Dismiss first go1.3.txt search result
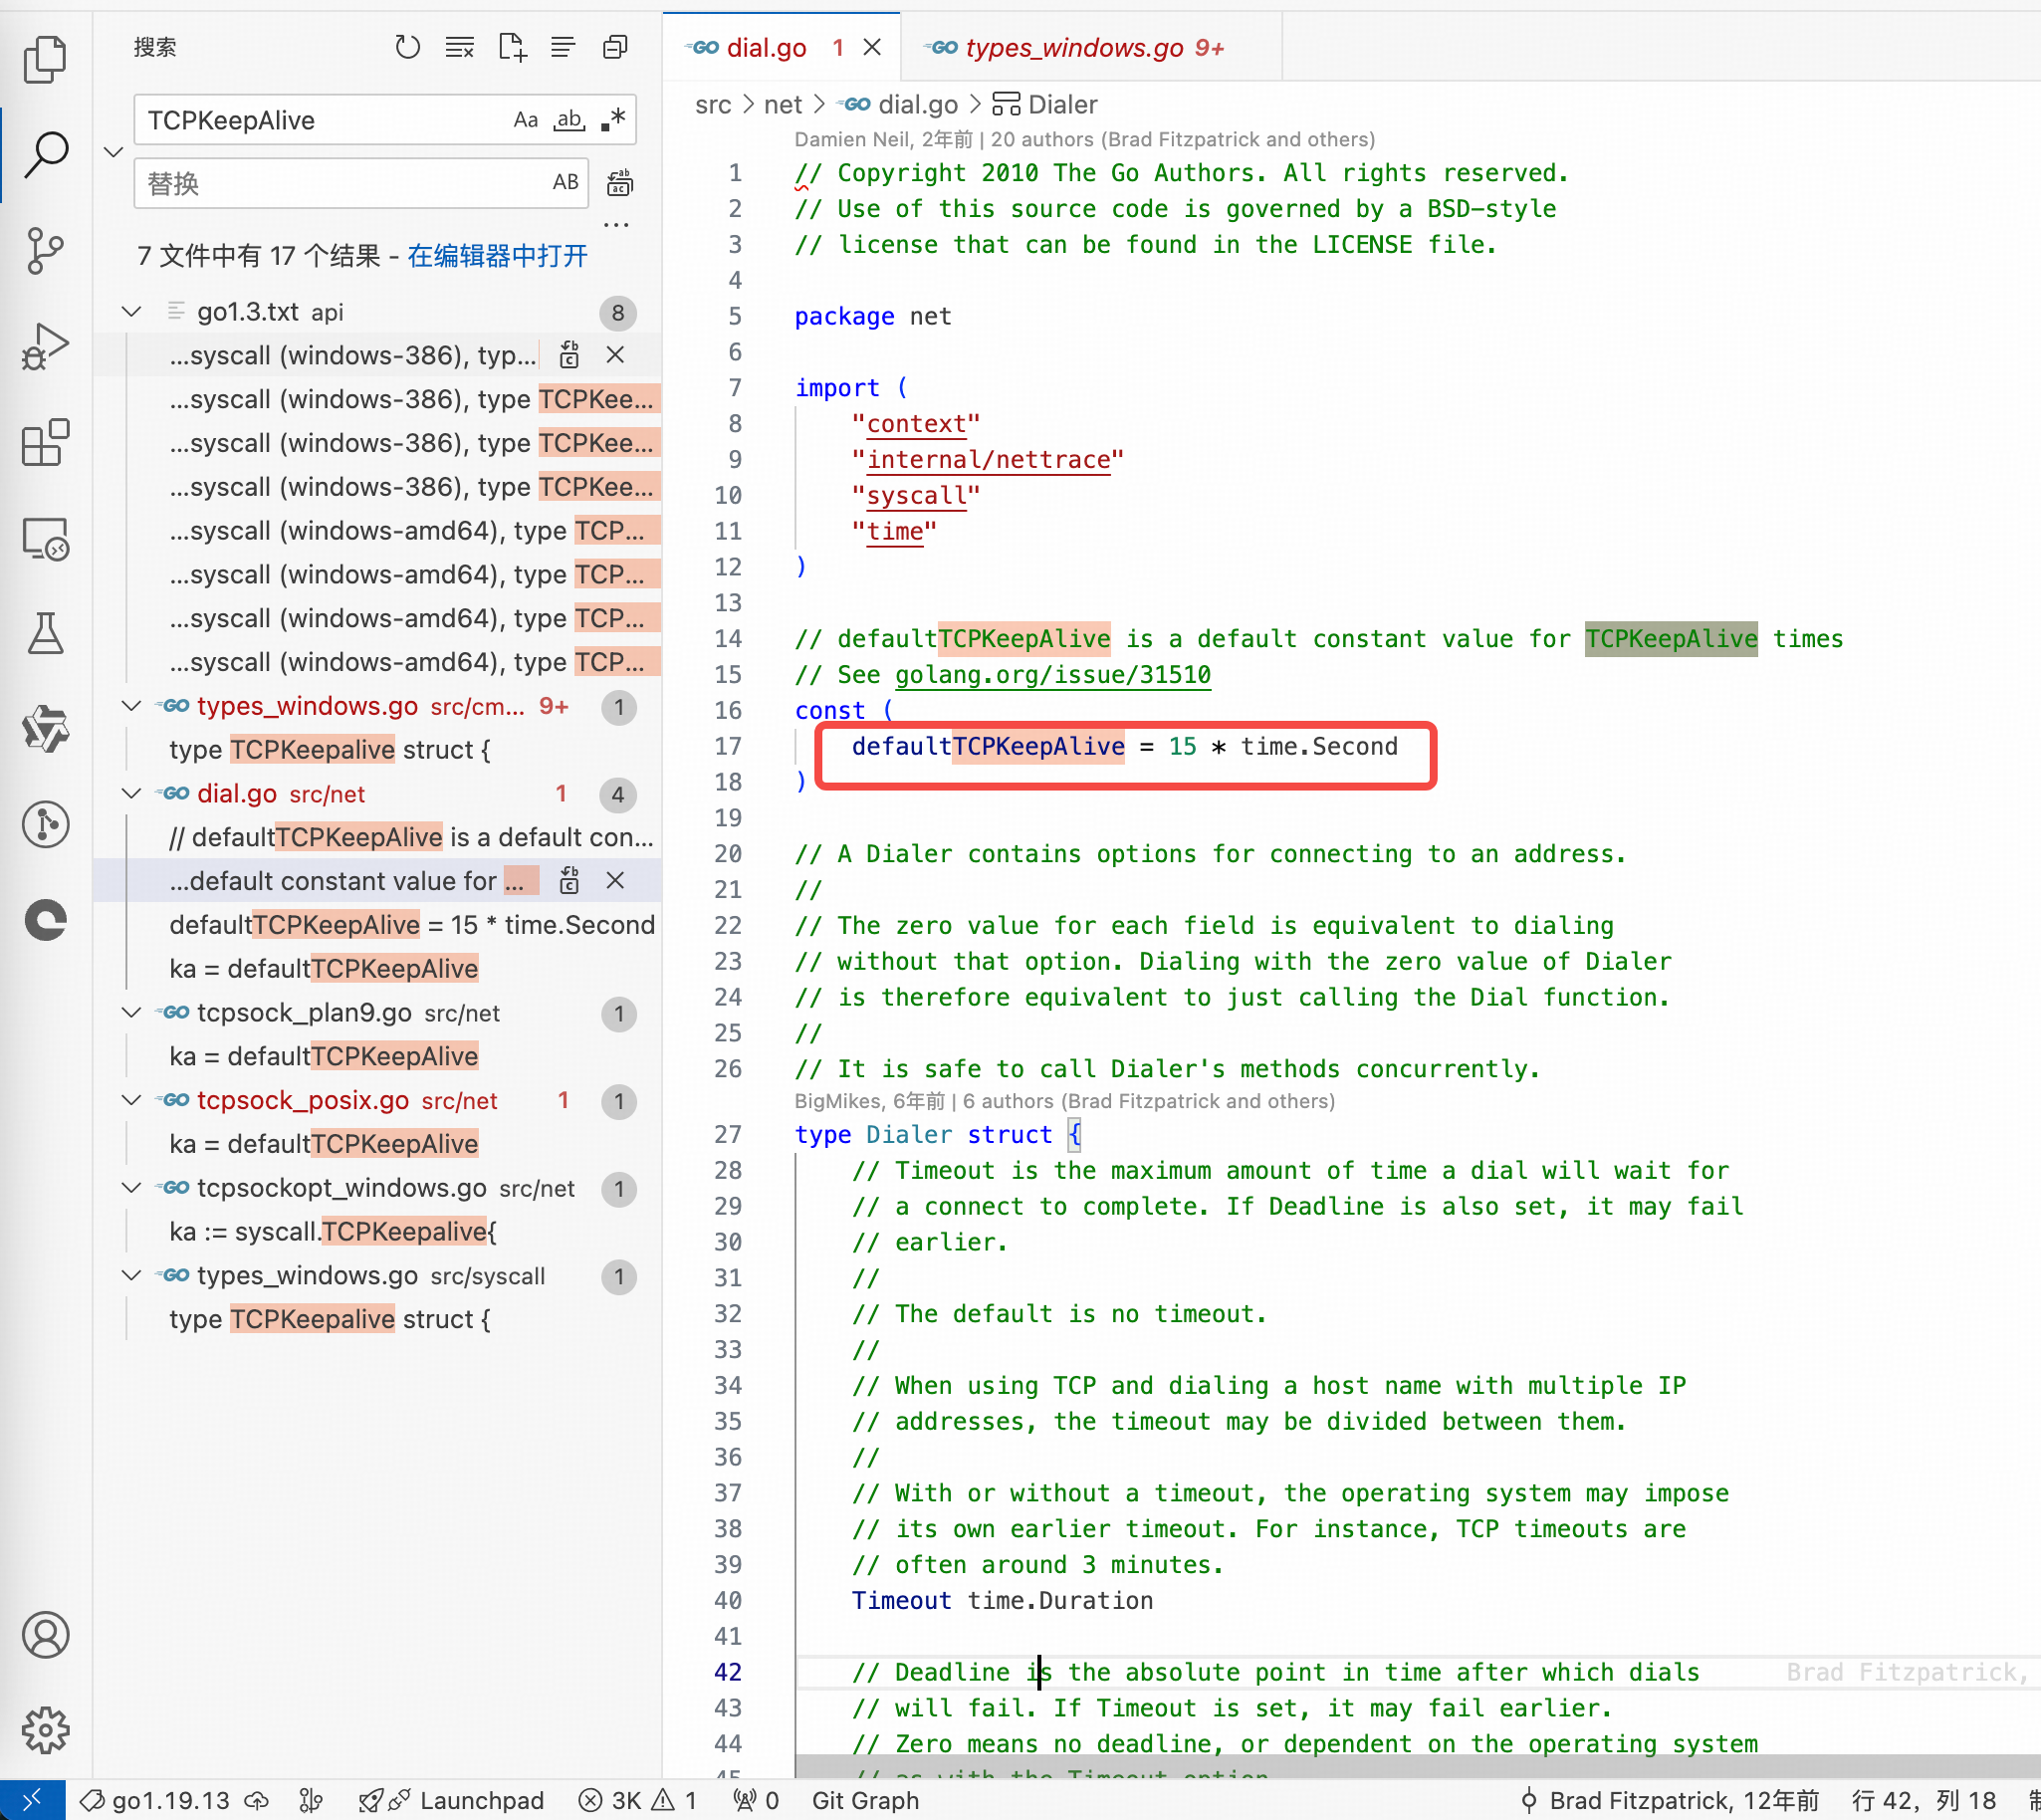2041x1820 pixels. click(615, 355)
